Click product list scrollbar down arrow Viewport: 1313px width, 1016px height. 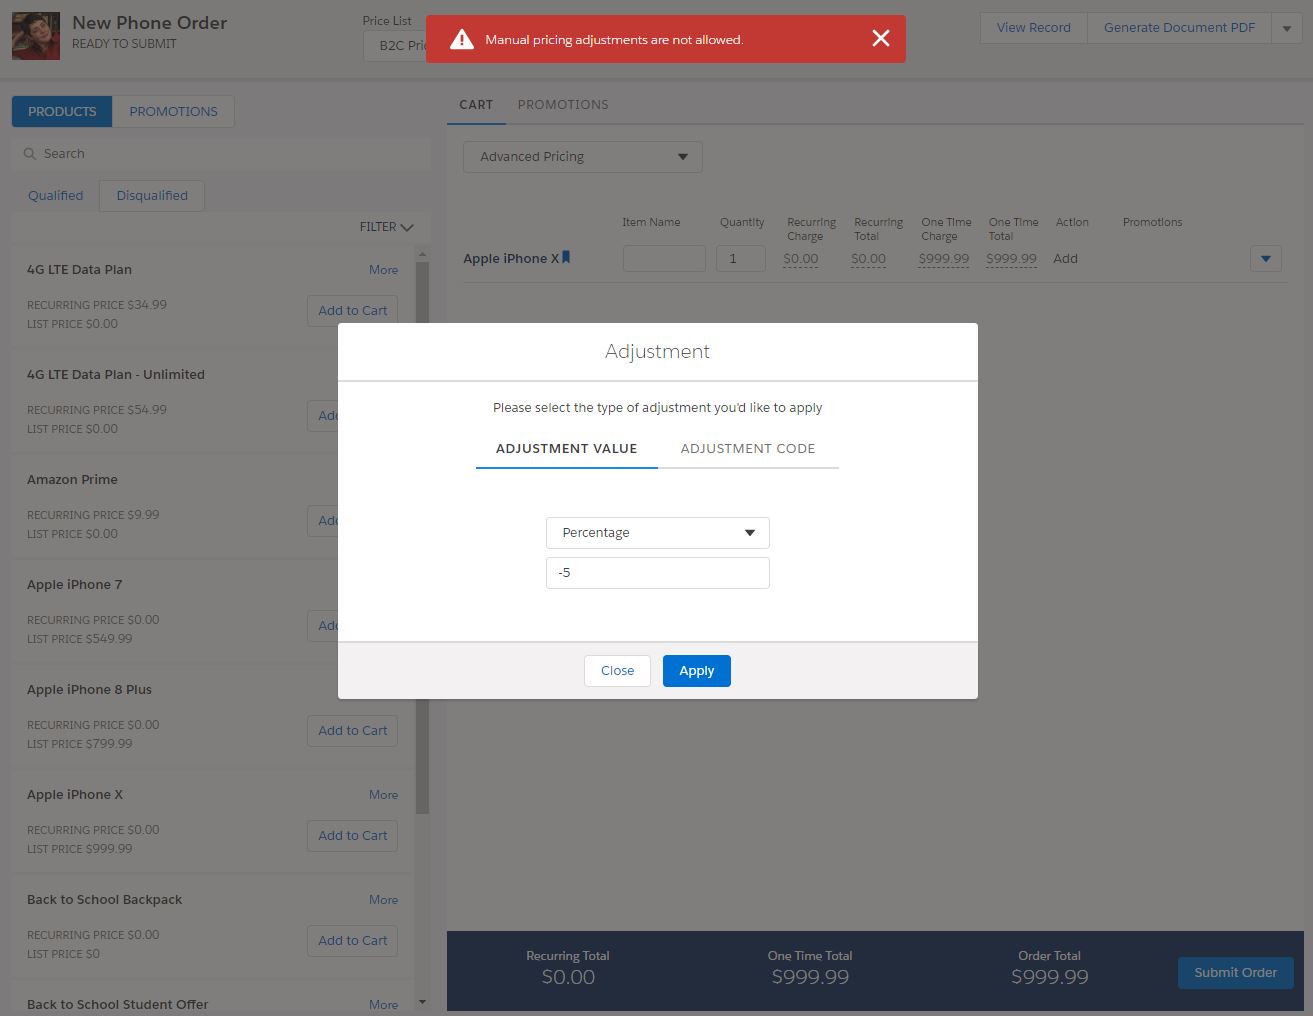click(422, 1002)
